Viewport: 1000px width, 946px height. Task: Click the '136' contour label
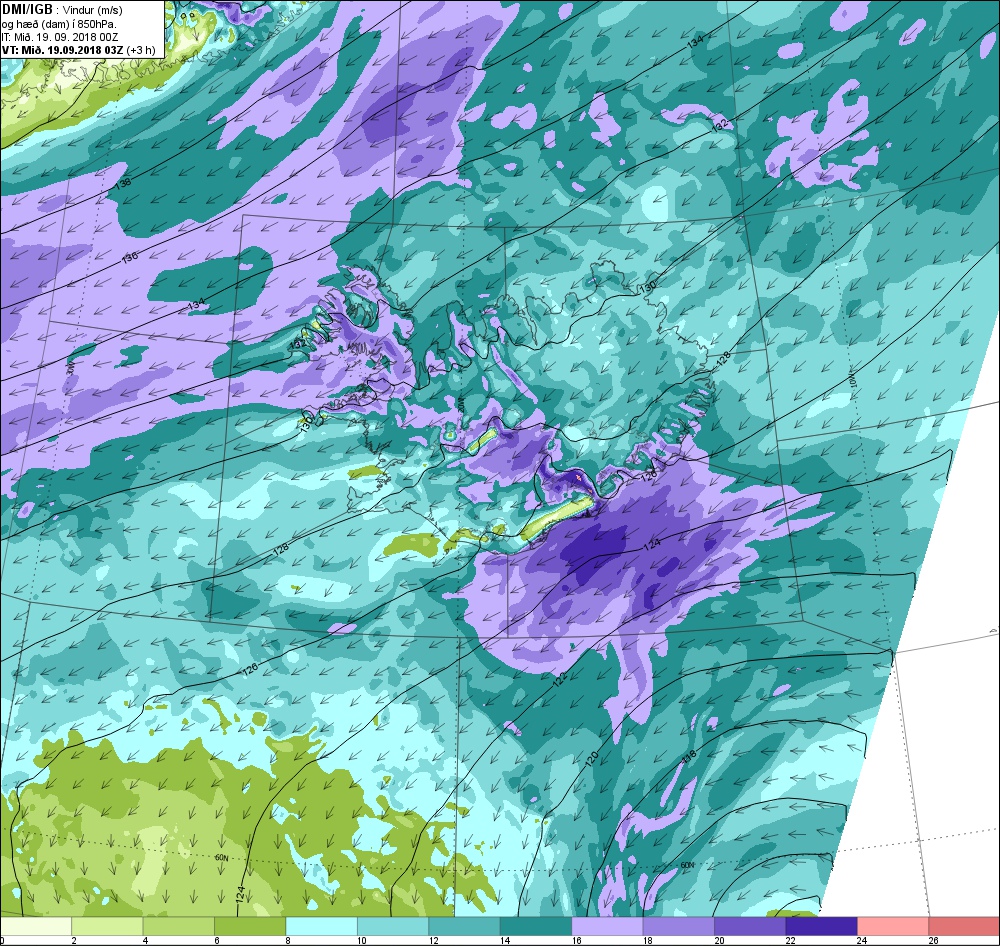click(130, 258)
